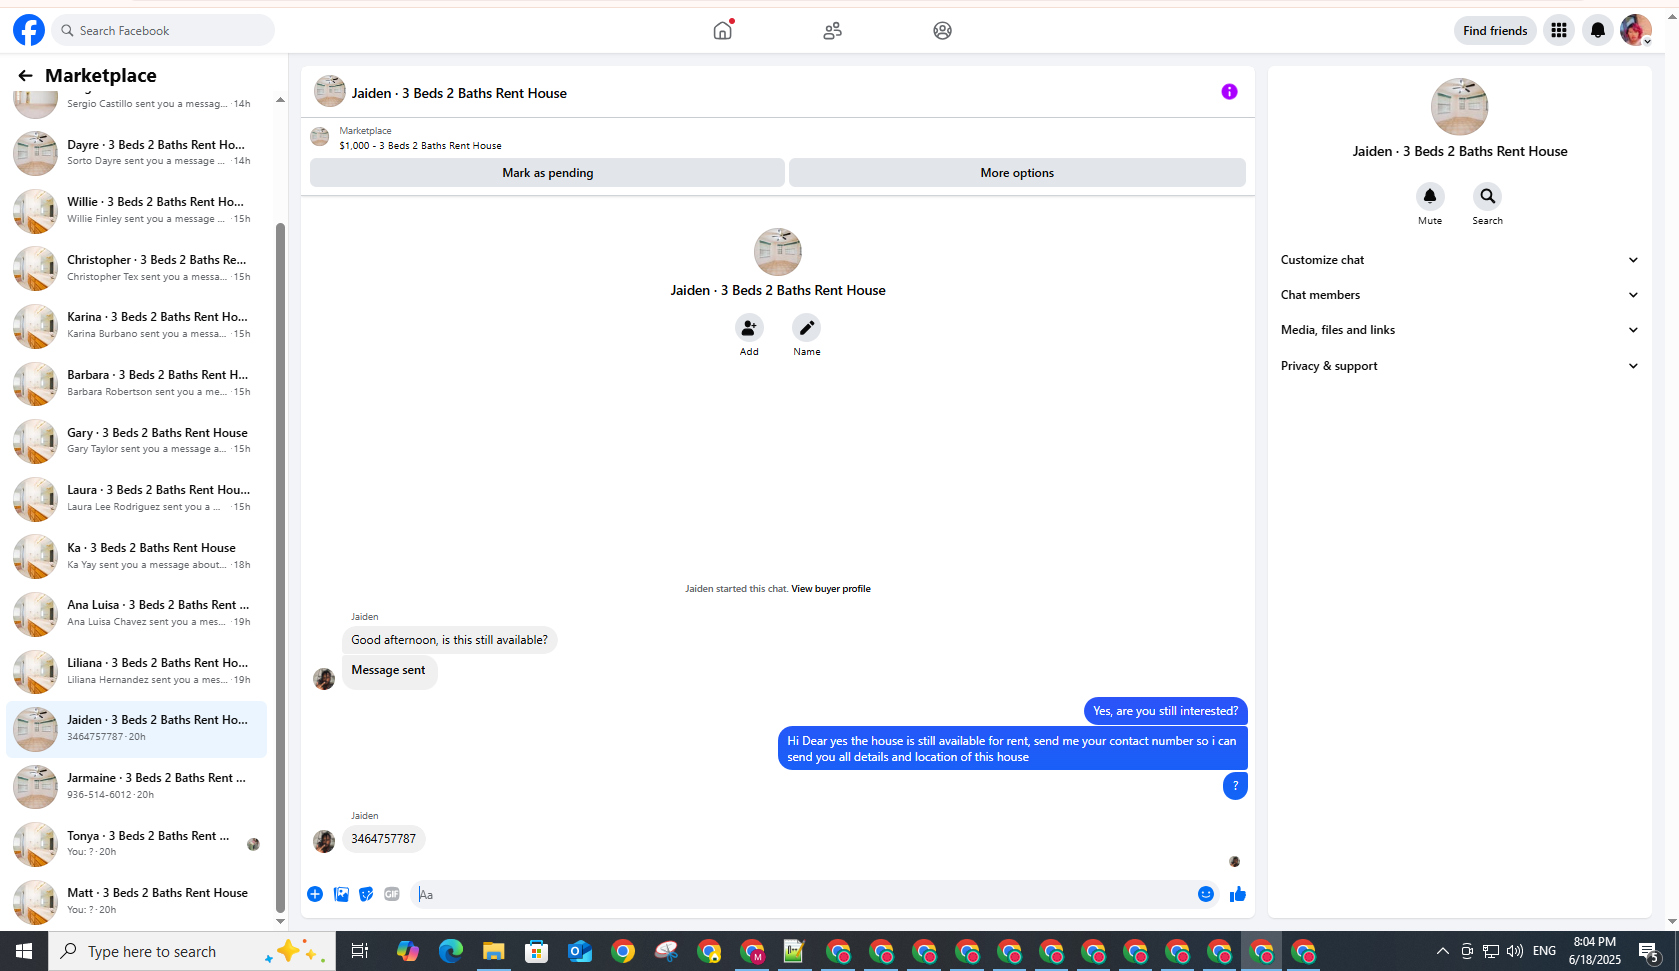Click the 'Good afternoon' message bubble
The width and height of the screenshot is (1679, 971).
(x=449, y=640)
